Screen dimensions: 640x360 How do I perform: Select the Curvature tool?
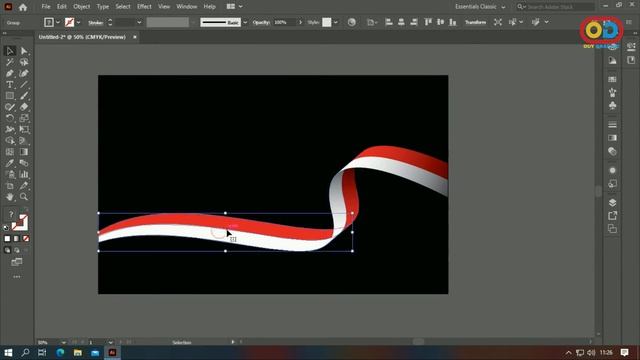click(x=24, y=73)
